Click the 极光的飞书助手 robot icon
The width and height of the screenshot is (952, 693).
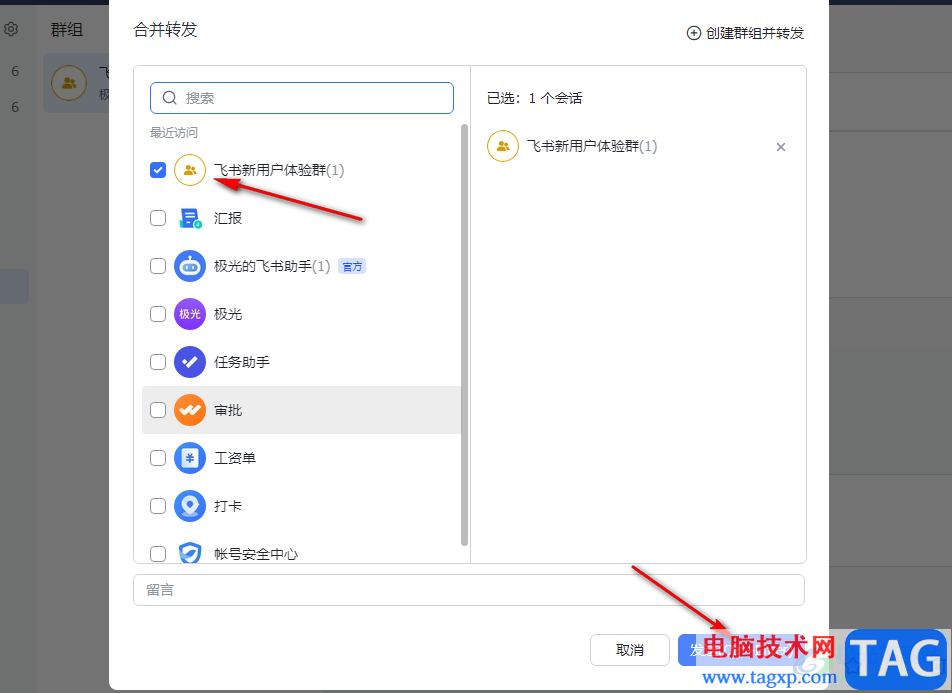coord(190,266)
